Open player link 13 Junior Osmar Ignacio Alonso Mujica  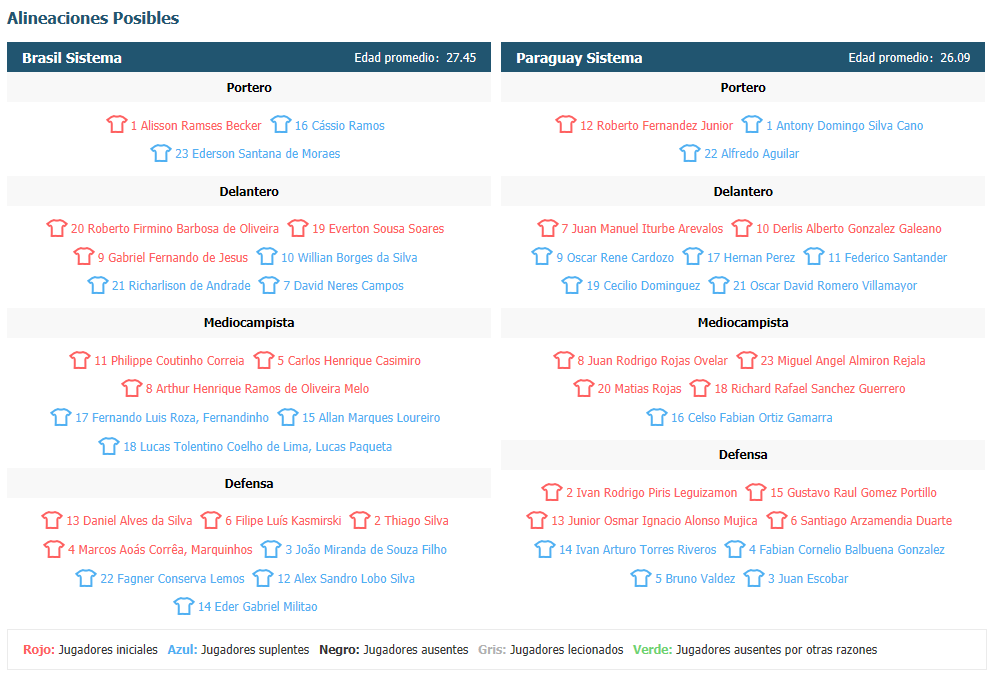[x=654, y=521]
